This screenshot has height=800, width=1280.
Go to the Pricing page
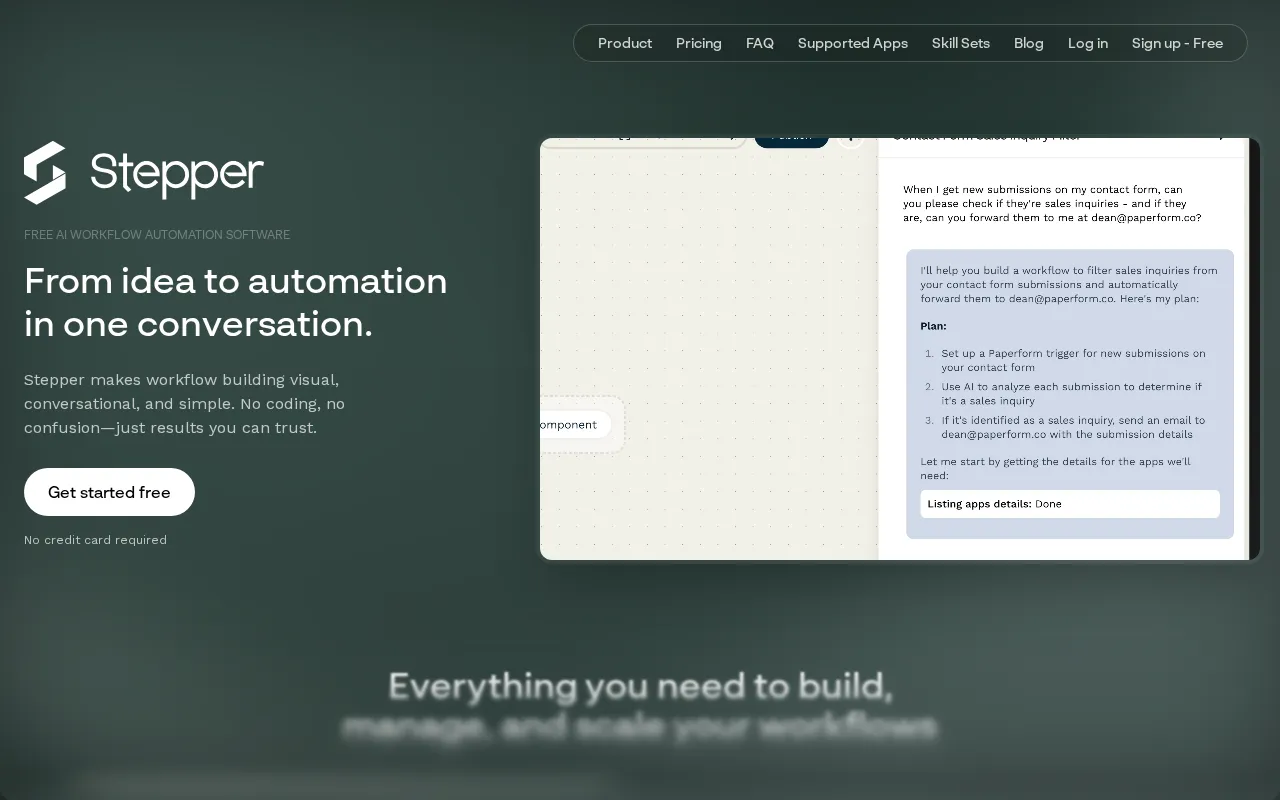(x=699, y=43)
